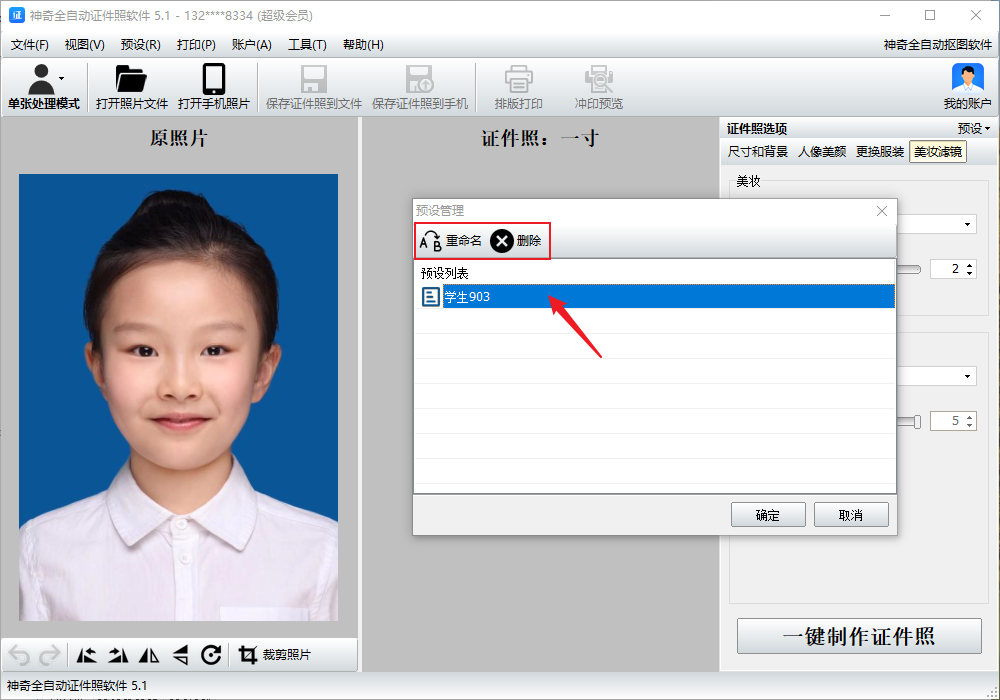Click the original photo of the girl
1000x700 pixels.
(x=179, y=397)
